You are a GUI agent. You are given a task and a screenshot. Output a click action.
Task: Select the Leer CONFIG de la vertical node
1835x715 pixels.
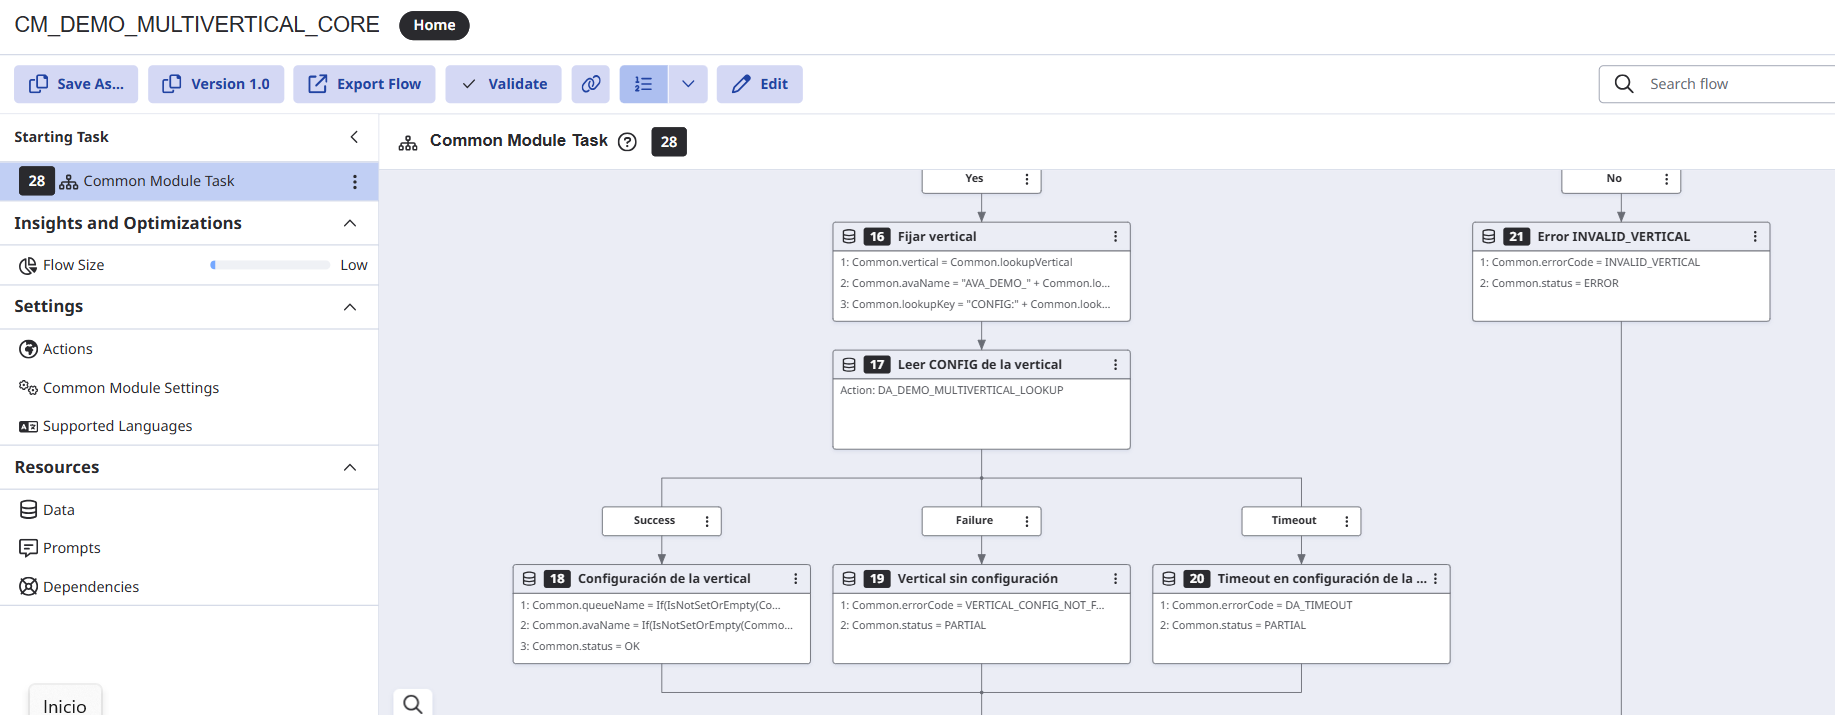point(981,399)
